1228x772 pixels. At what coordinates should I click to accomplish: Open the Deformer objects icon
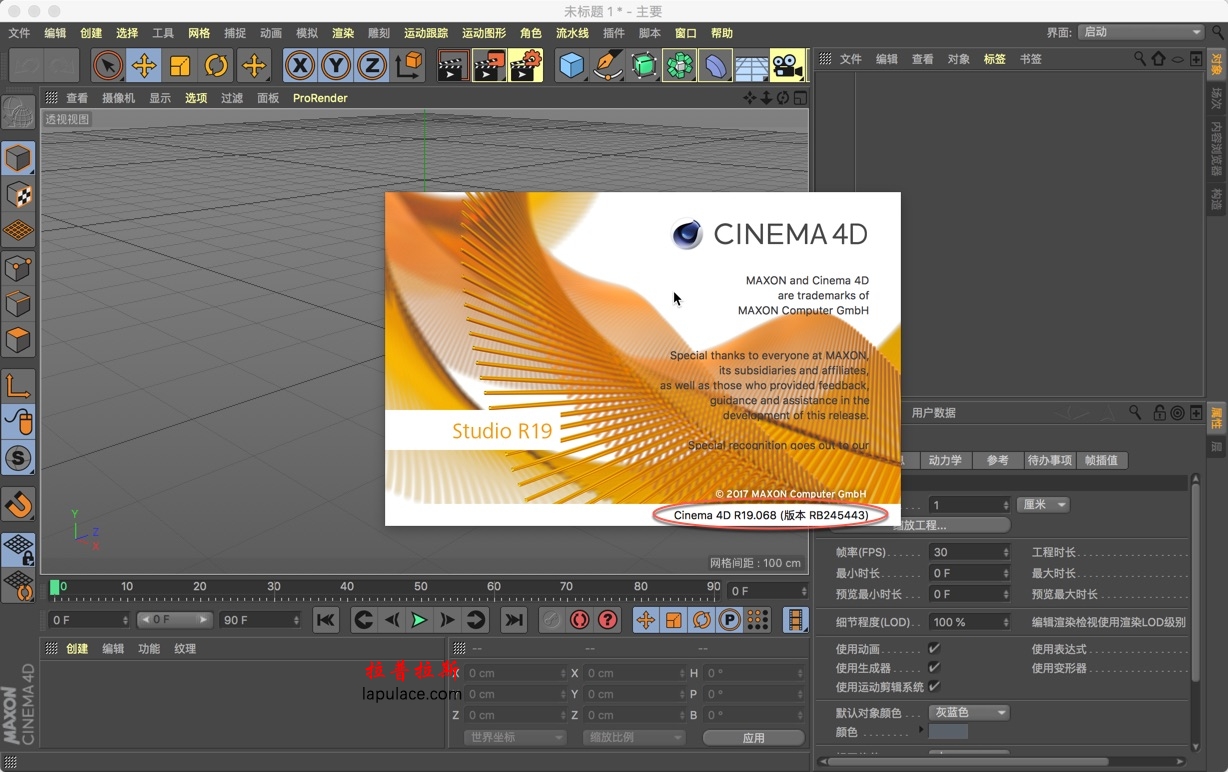(x=715, y=66)
